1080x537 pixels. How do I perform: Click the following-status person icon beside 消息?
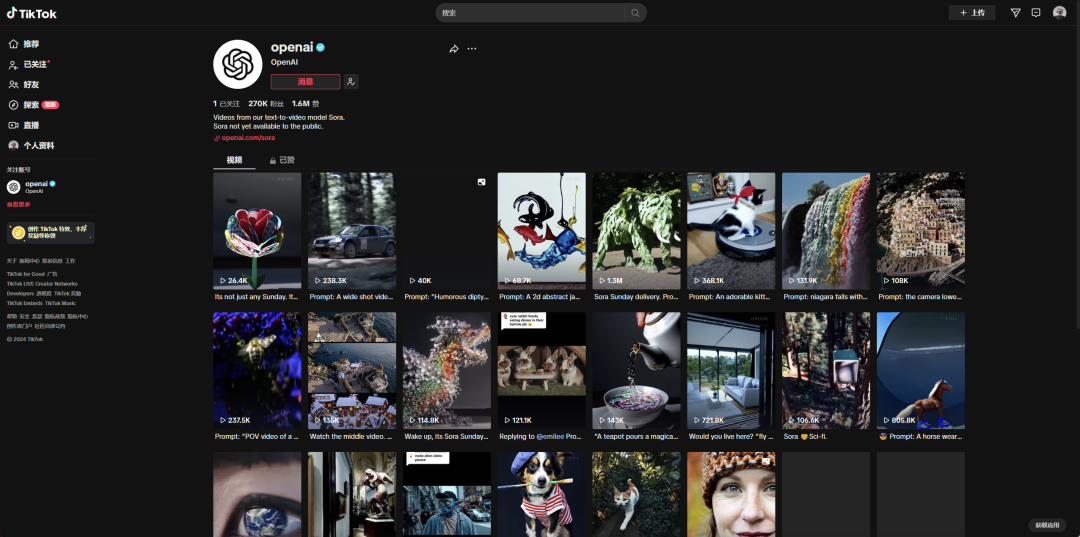point(351,82)
